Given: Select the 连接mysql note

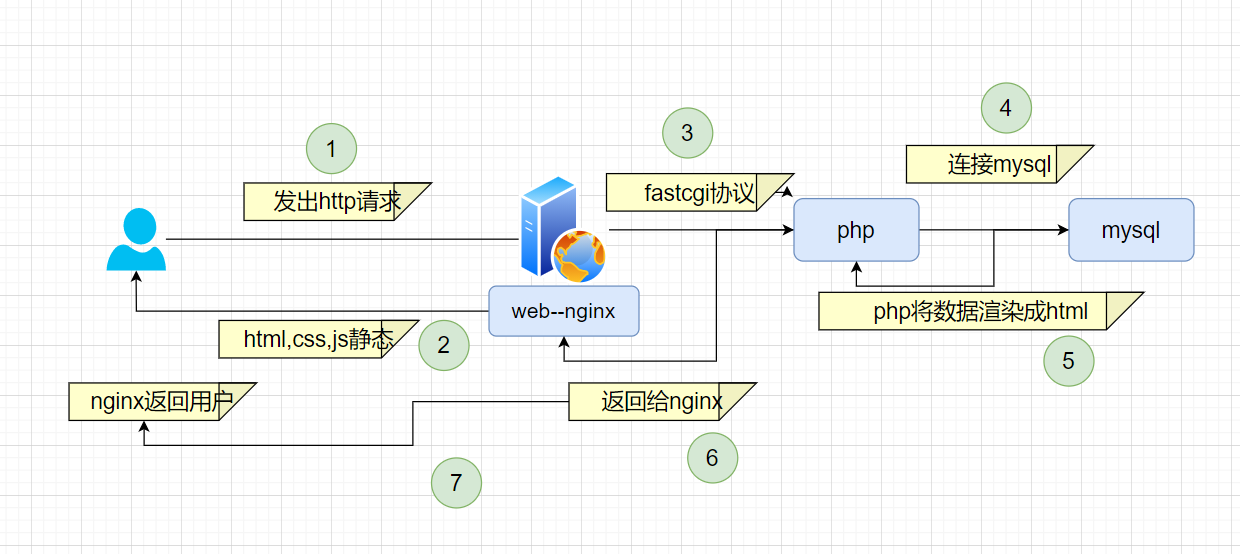Looking at the screenshot, I should coord(998,164).
